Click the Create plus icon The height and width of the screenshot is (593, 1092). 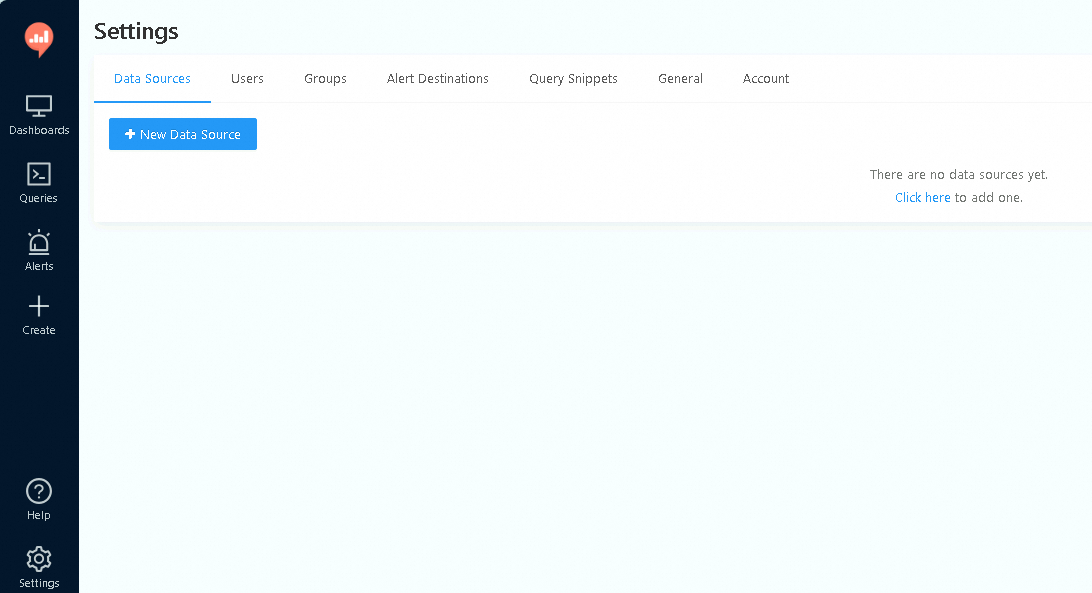[39, 307]
